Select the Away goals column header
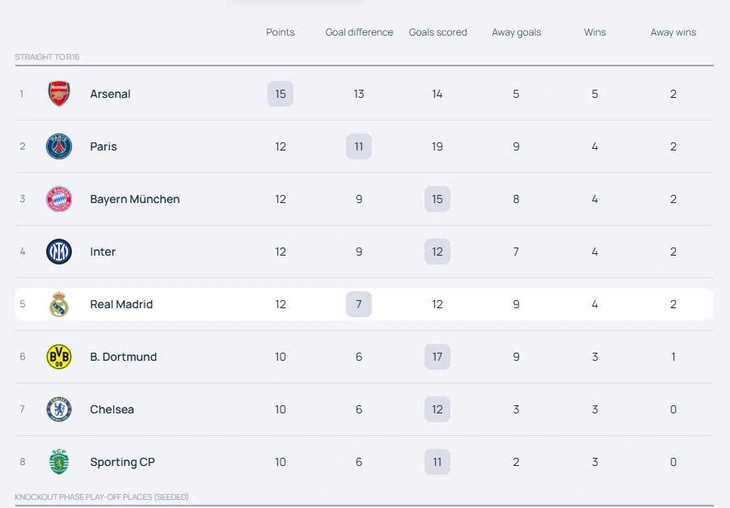Image resolution: width=730 pixels, height=508 pixels. 516,32
